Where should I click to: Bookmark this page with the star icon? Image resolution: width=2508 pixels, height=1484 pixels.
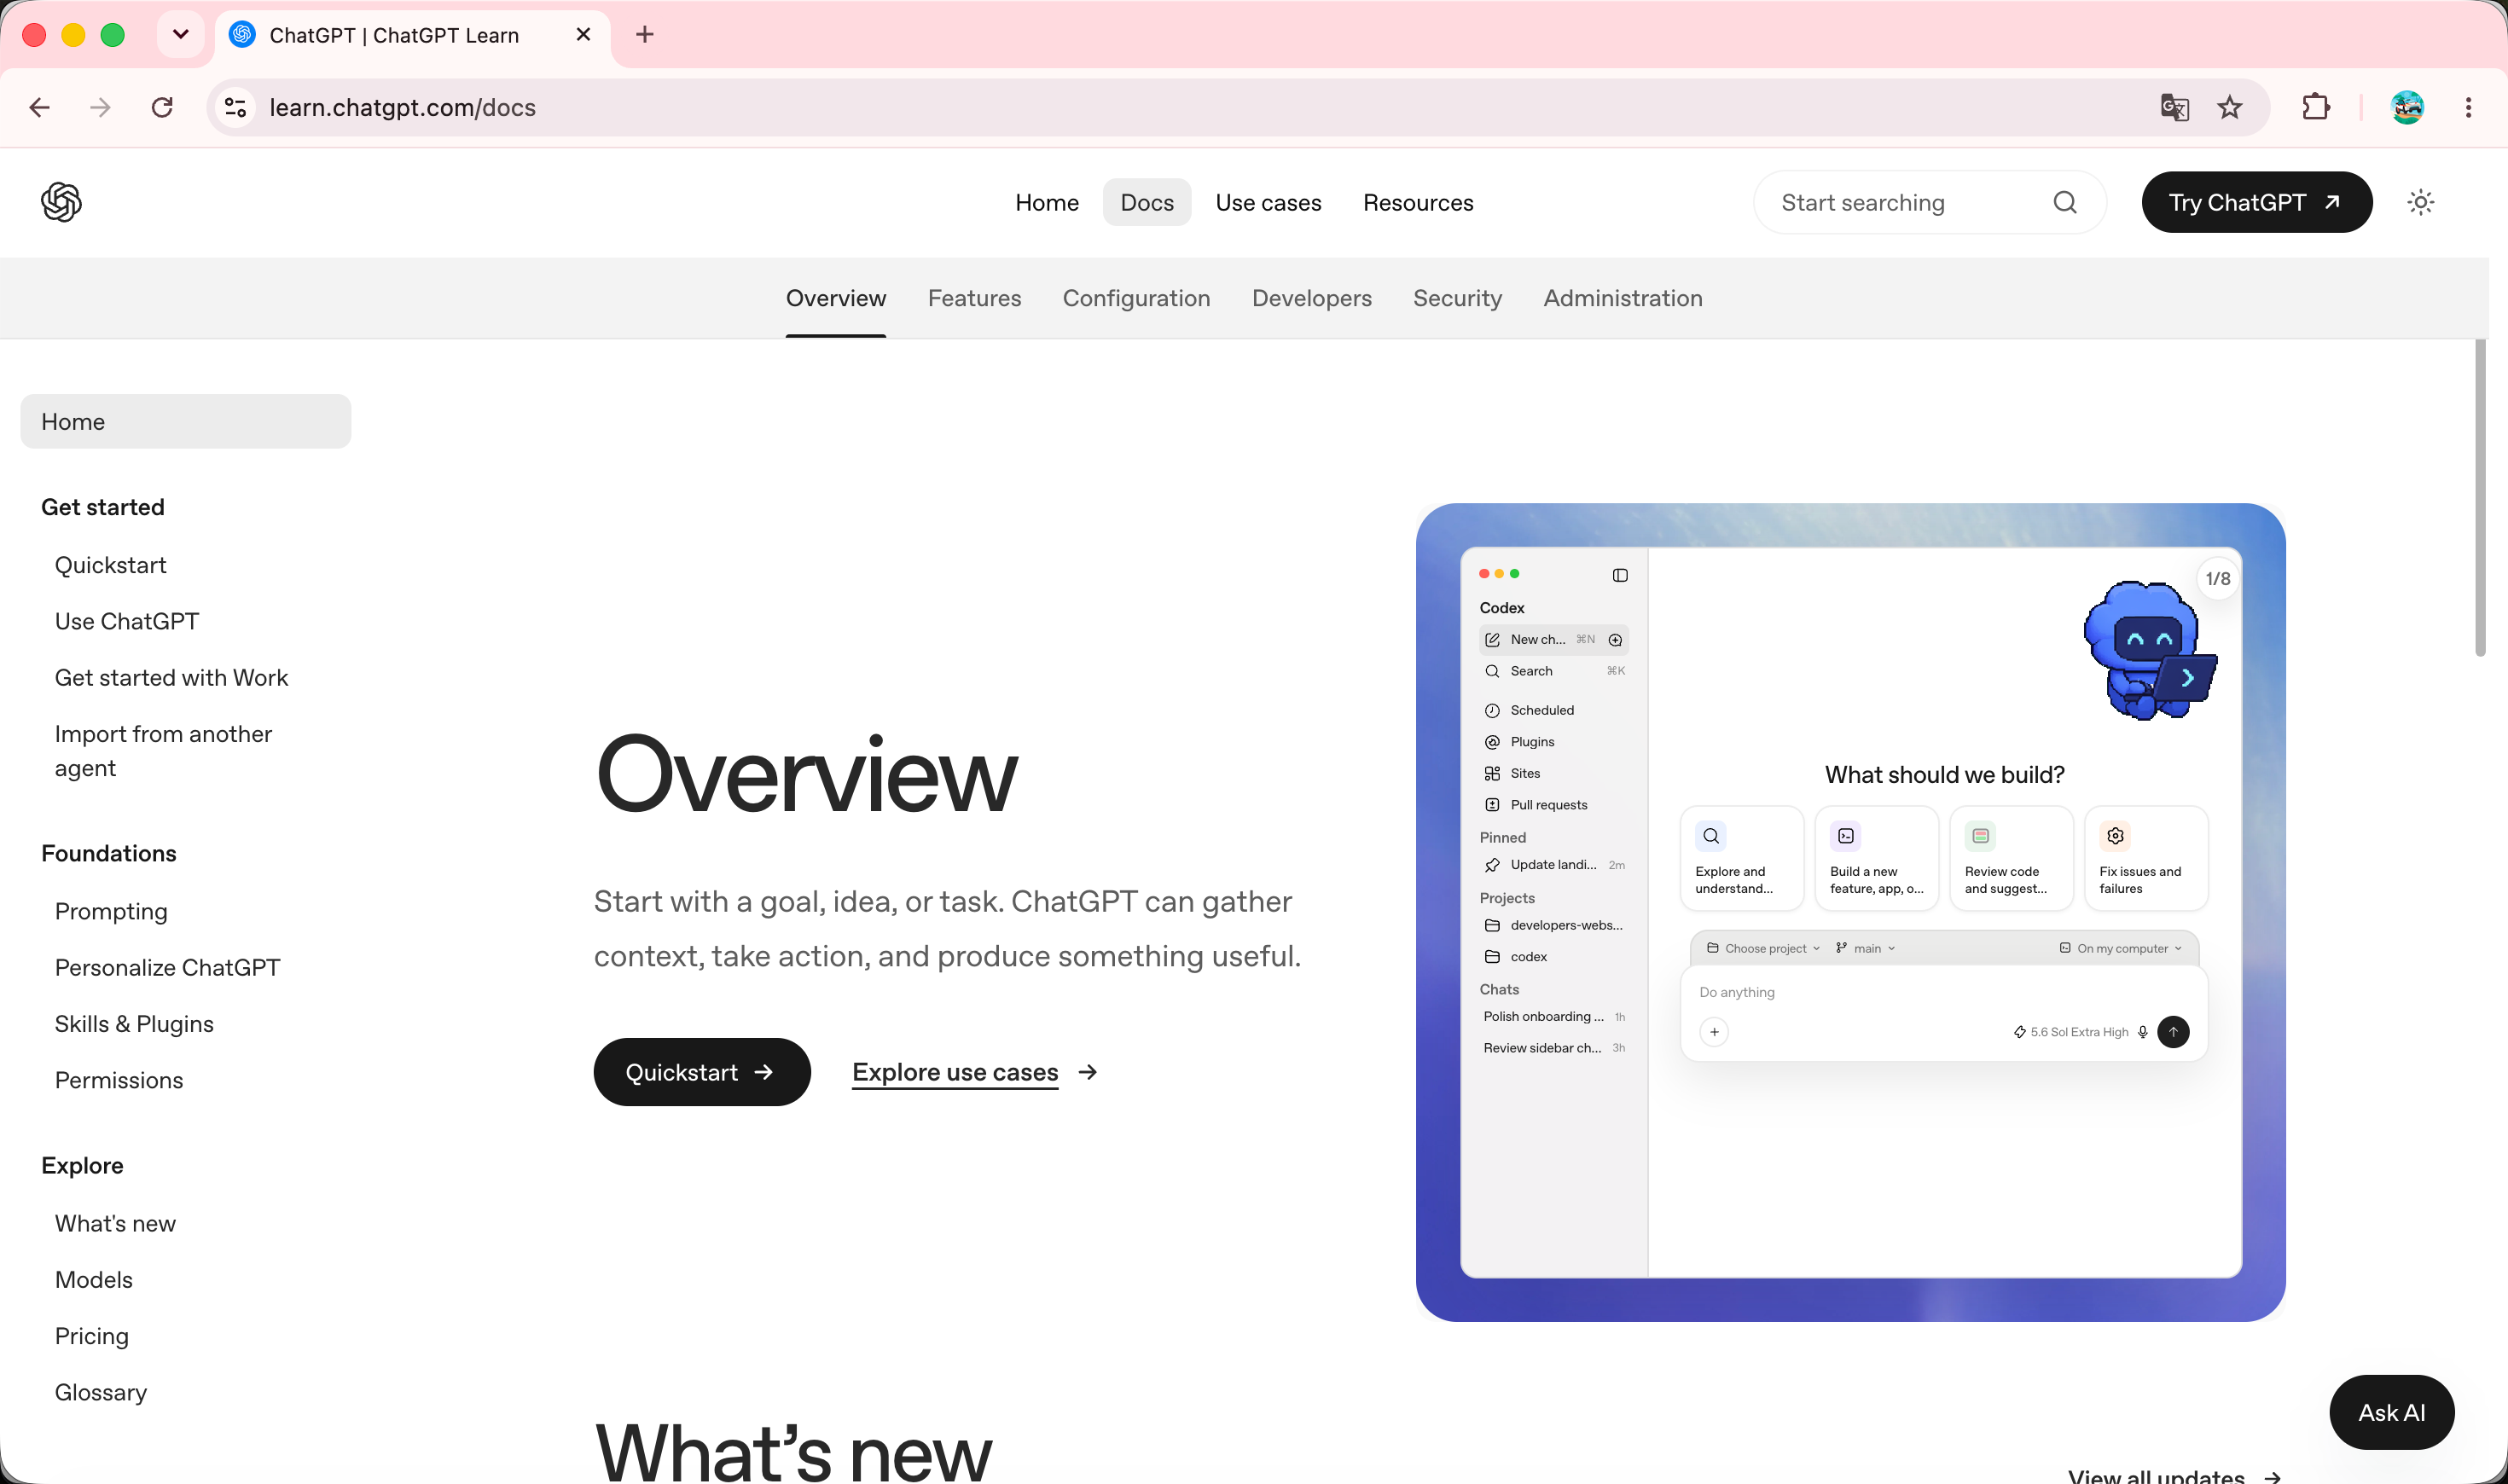2230,107
